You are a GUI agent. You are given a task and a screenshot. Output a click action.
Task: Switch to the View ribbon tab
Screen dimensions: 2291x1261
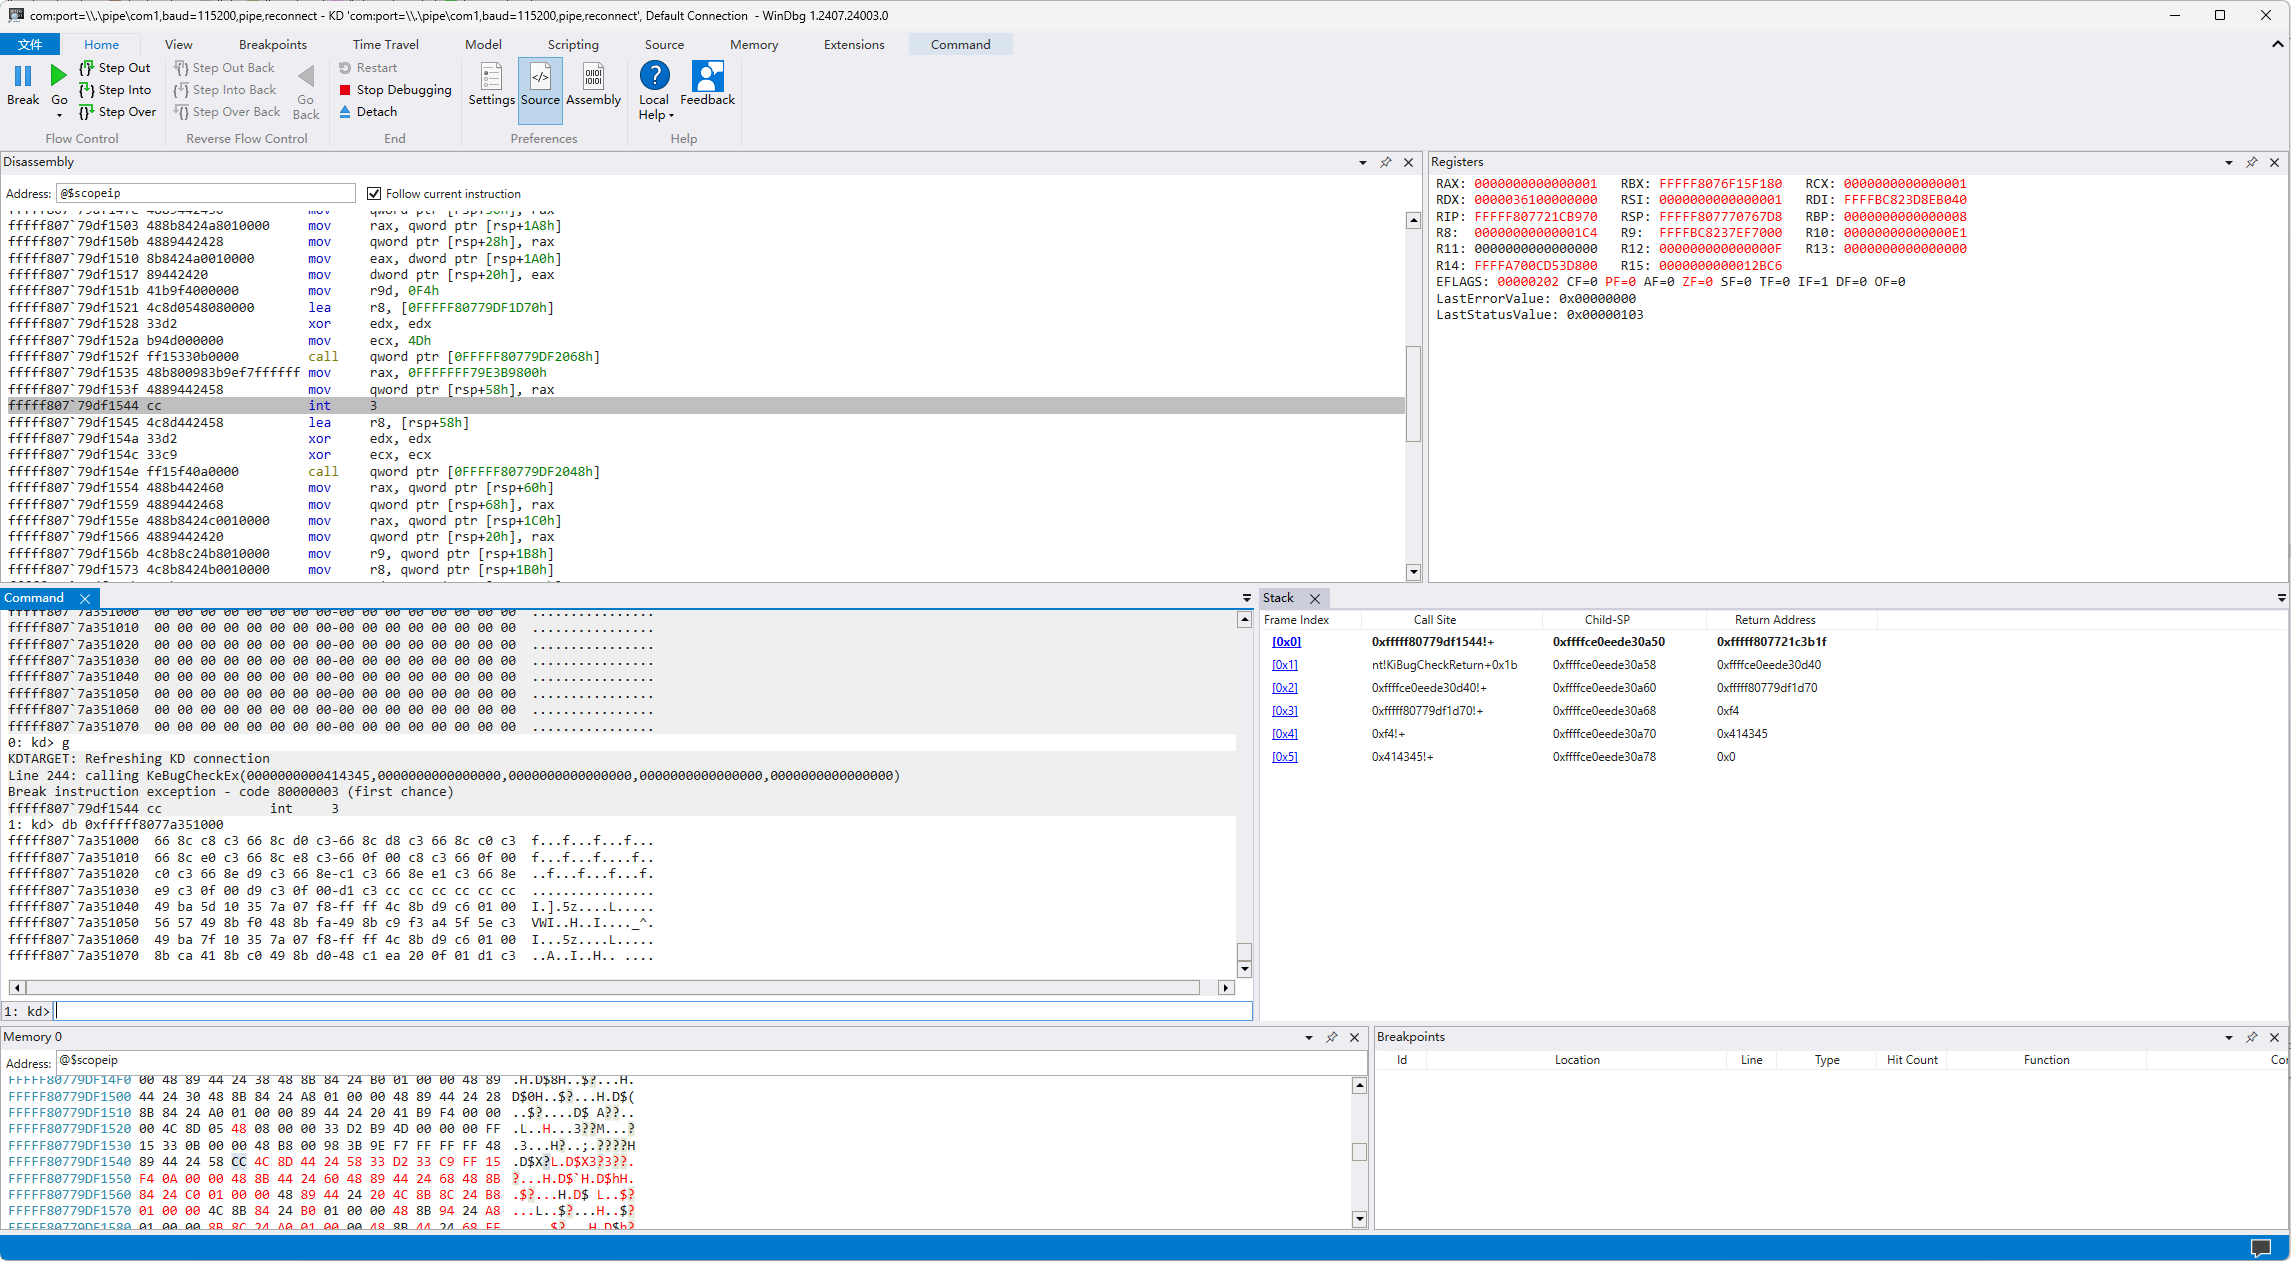(x=178, y=44)
